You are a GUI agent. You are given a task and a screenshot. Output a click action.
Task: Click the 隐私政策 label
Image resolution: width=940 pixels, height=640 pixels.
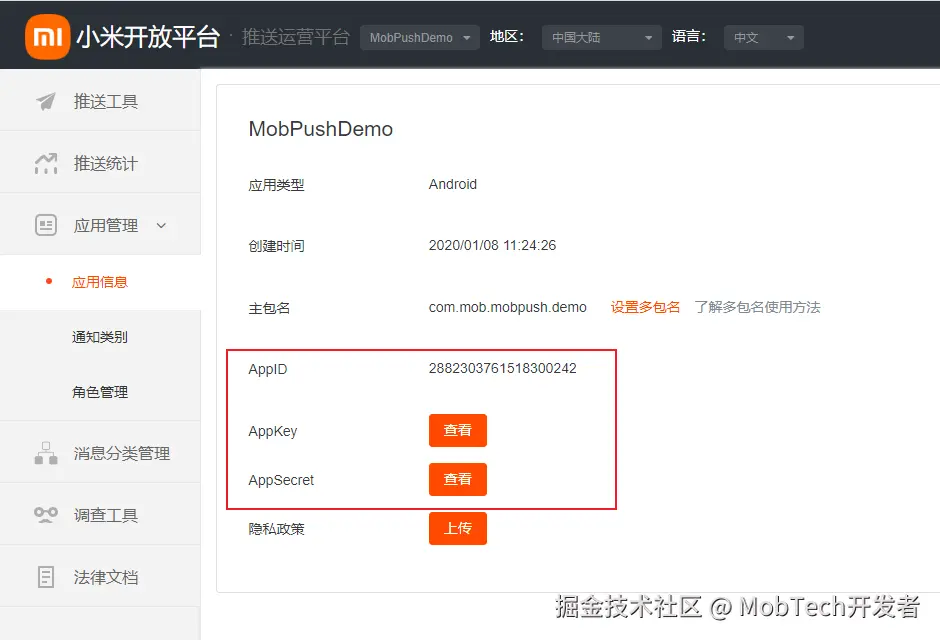[276, 529]
